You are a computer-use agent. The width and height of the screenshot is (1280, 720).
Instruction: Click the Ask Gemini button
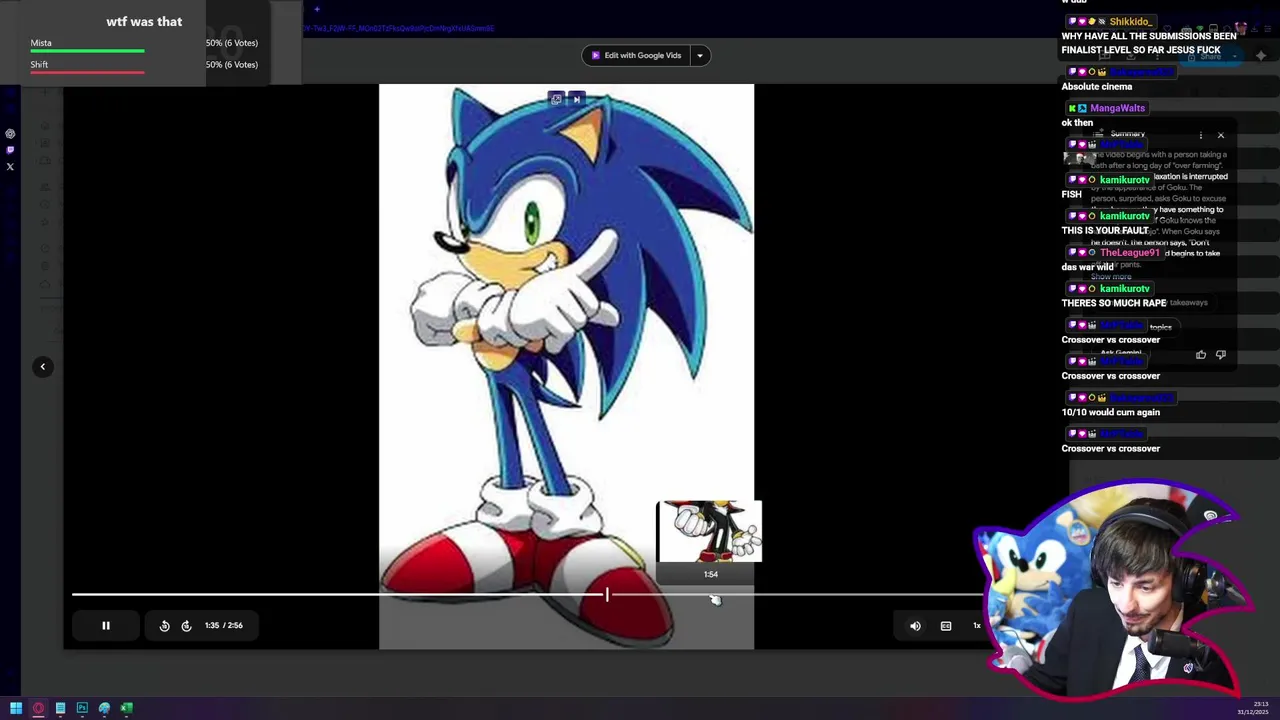coord(1120,353)
